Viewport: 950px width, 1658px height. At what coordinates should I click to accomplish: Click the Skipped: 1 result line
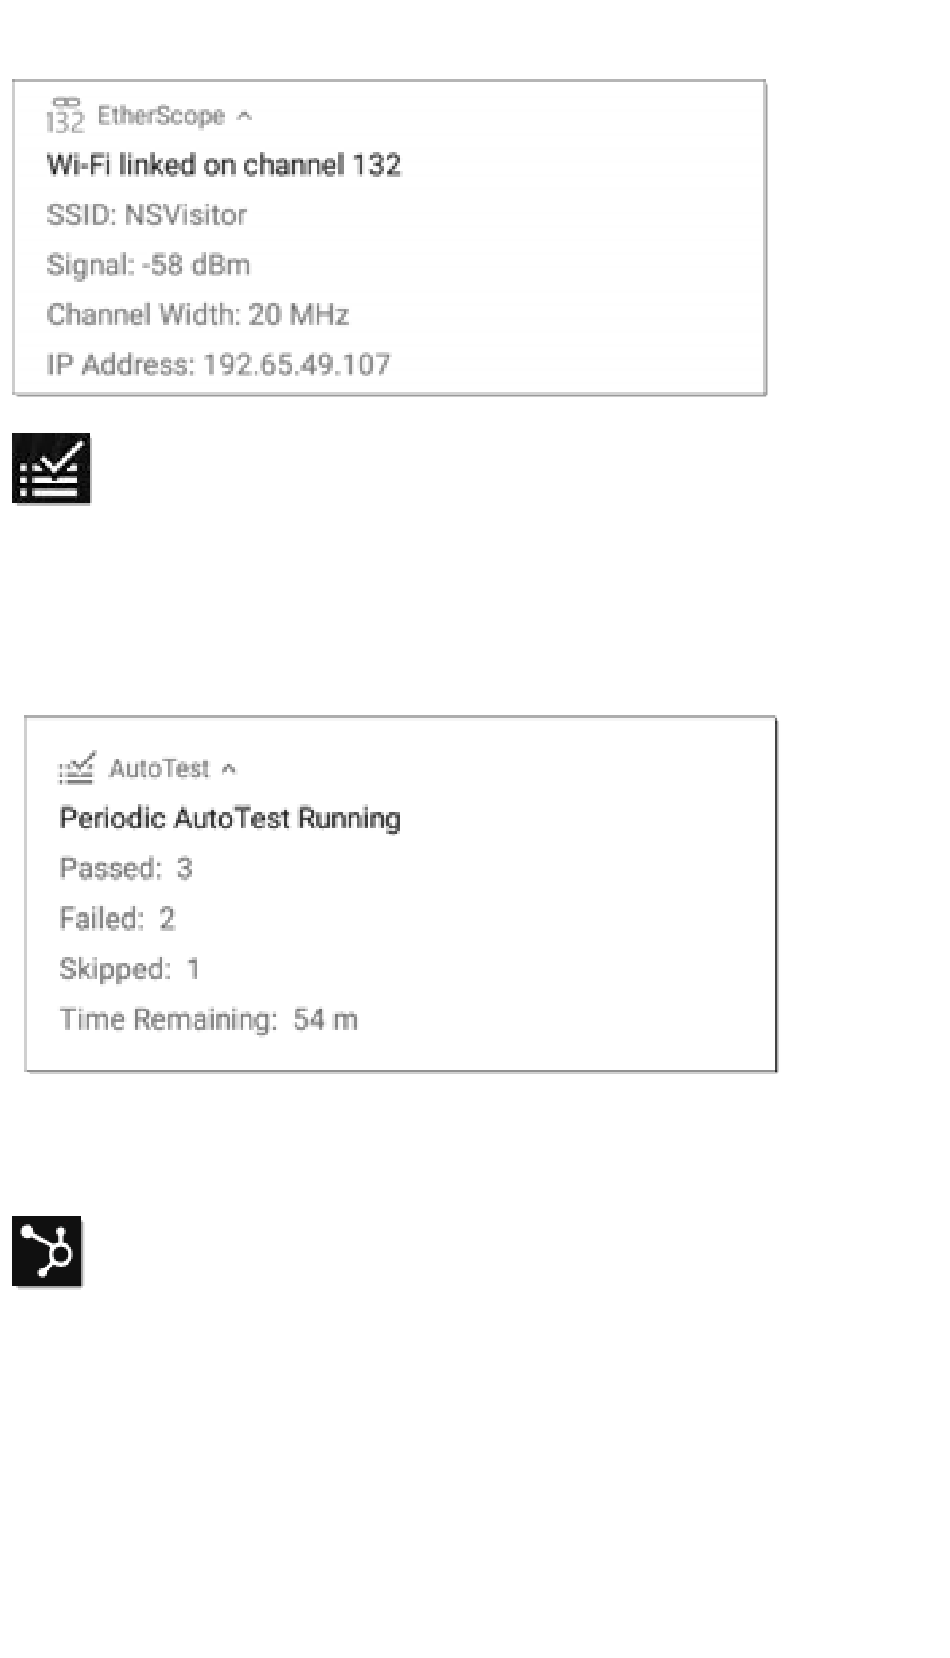click(x=129, y=969)
